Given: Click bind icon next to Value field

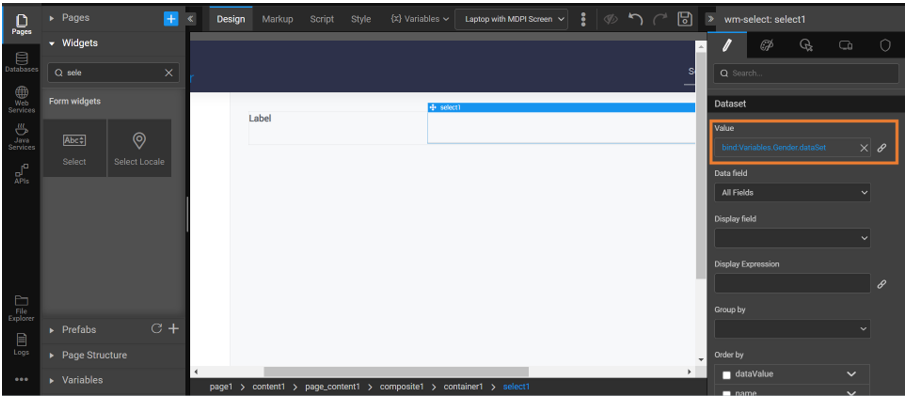Looking at the screenshot, I should (x=882, y=148).
